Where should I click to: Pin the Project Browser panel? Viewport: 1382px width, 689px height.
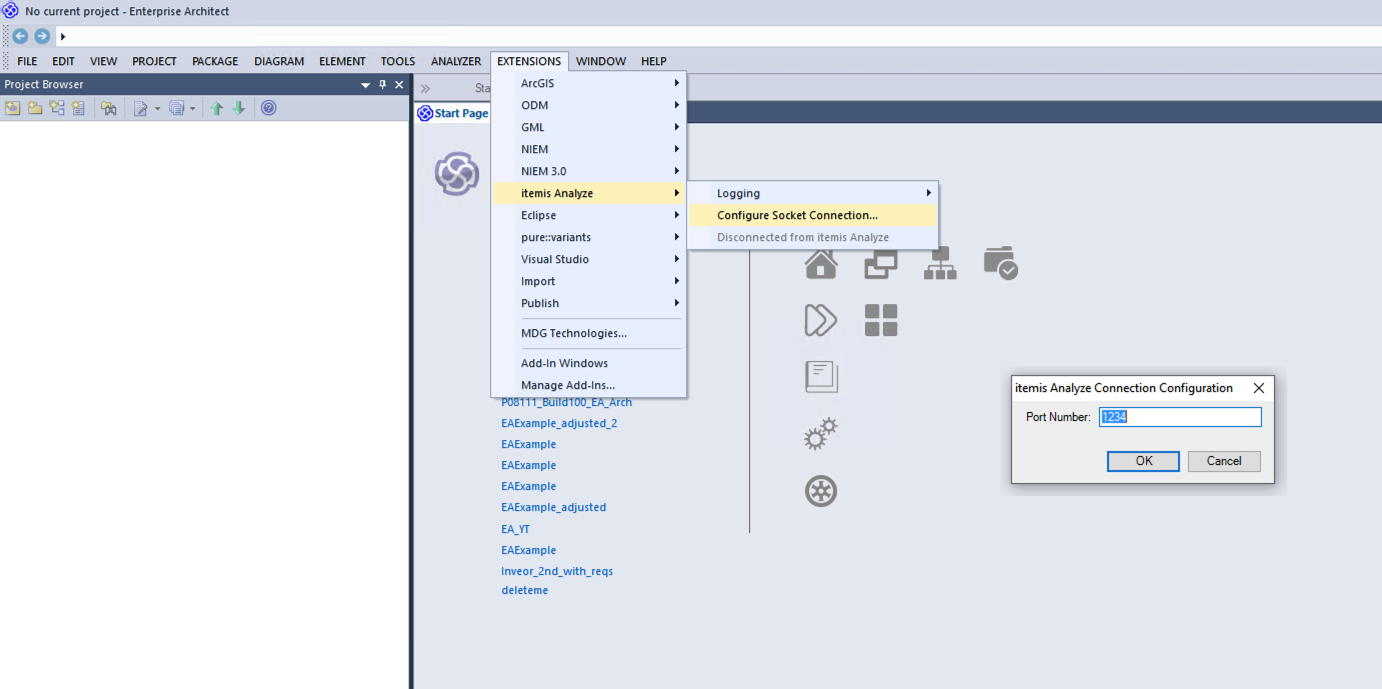pos(383,85)
